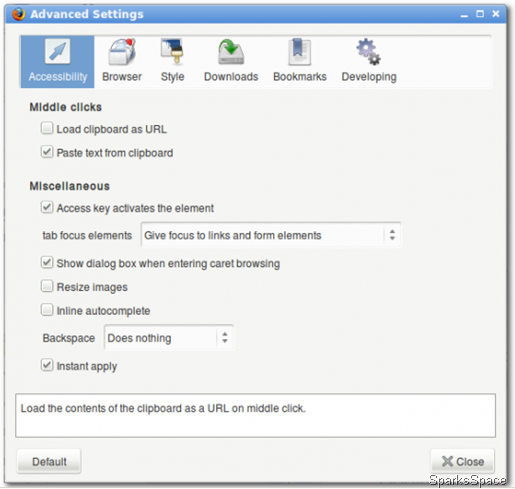The width and height of the screenshot is (515, 489).
Task: Enable the Resize images checkbox
Action: (x=47, y=286)
